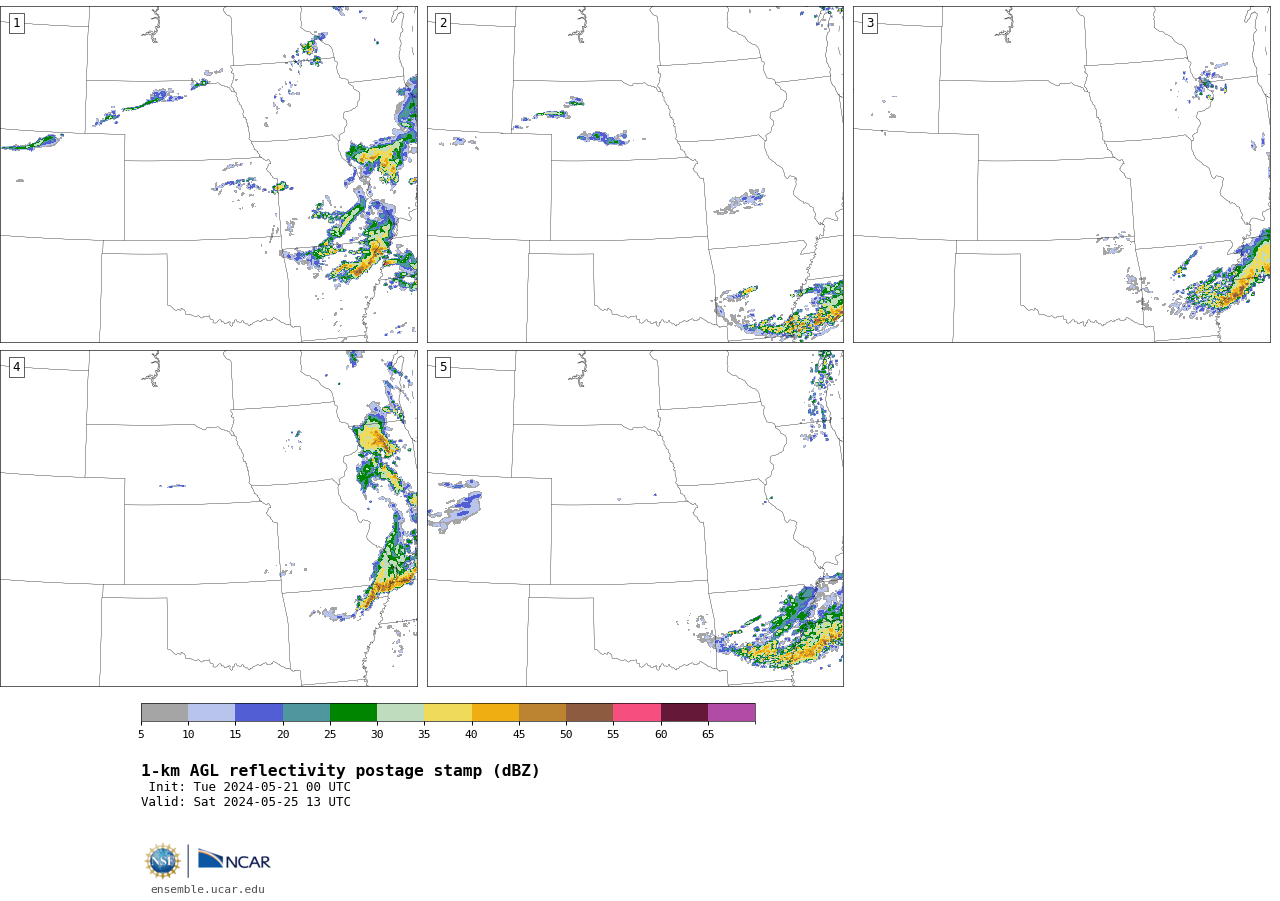This screenshot has width=1280, height=901.
Task: Click the colorbar tick label 35
Action: click(x=424, y=734)
